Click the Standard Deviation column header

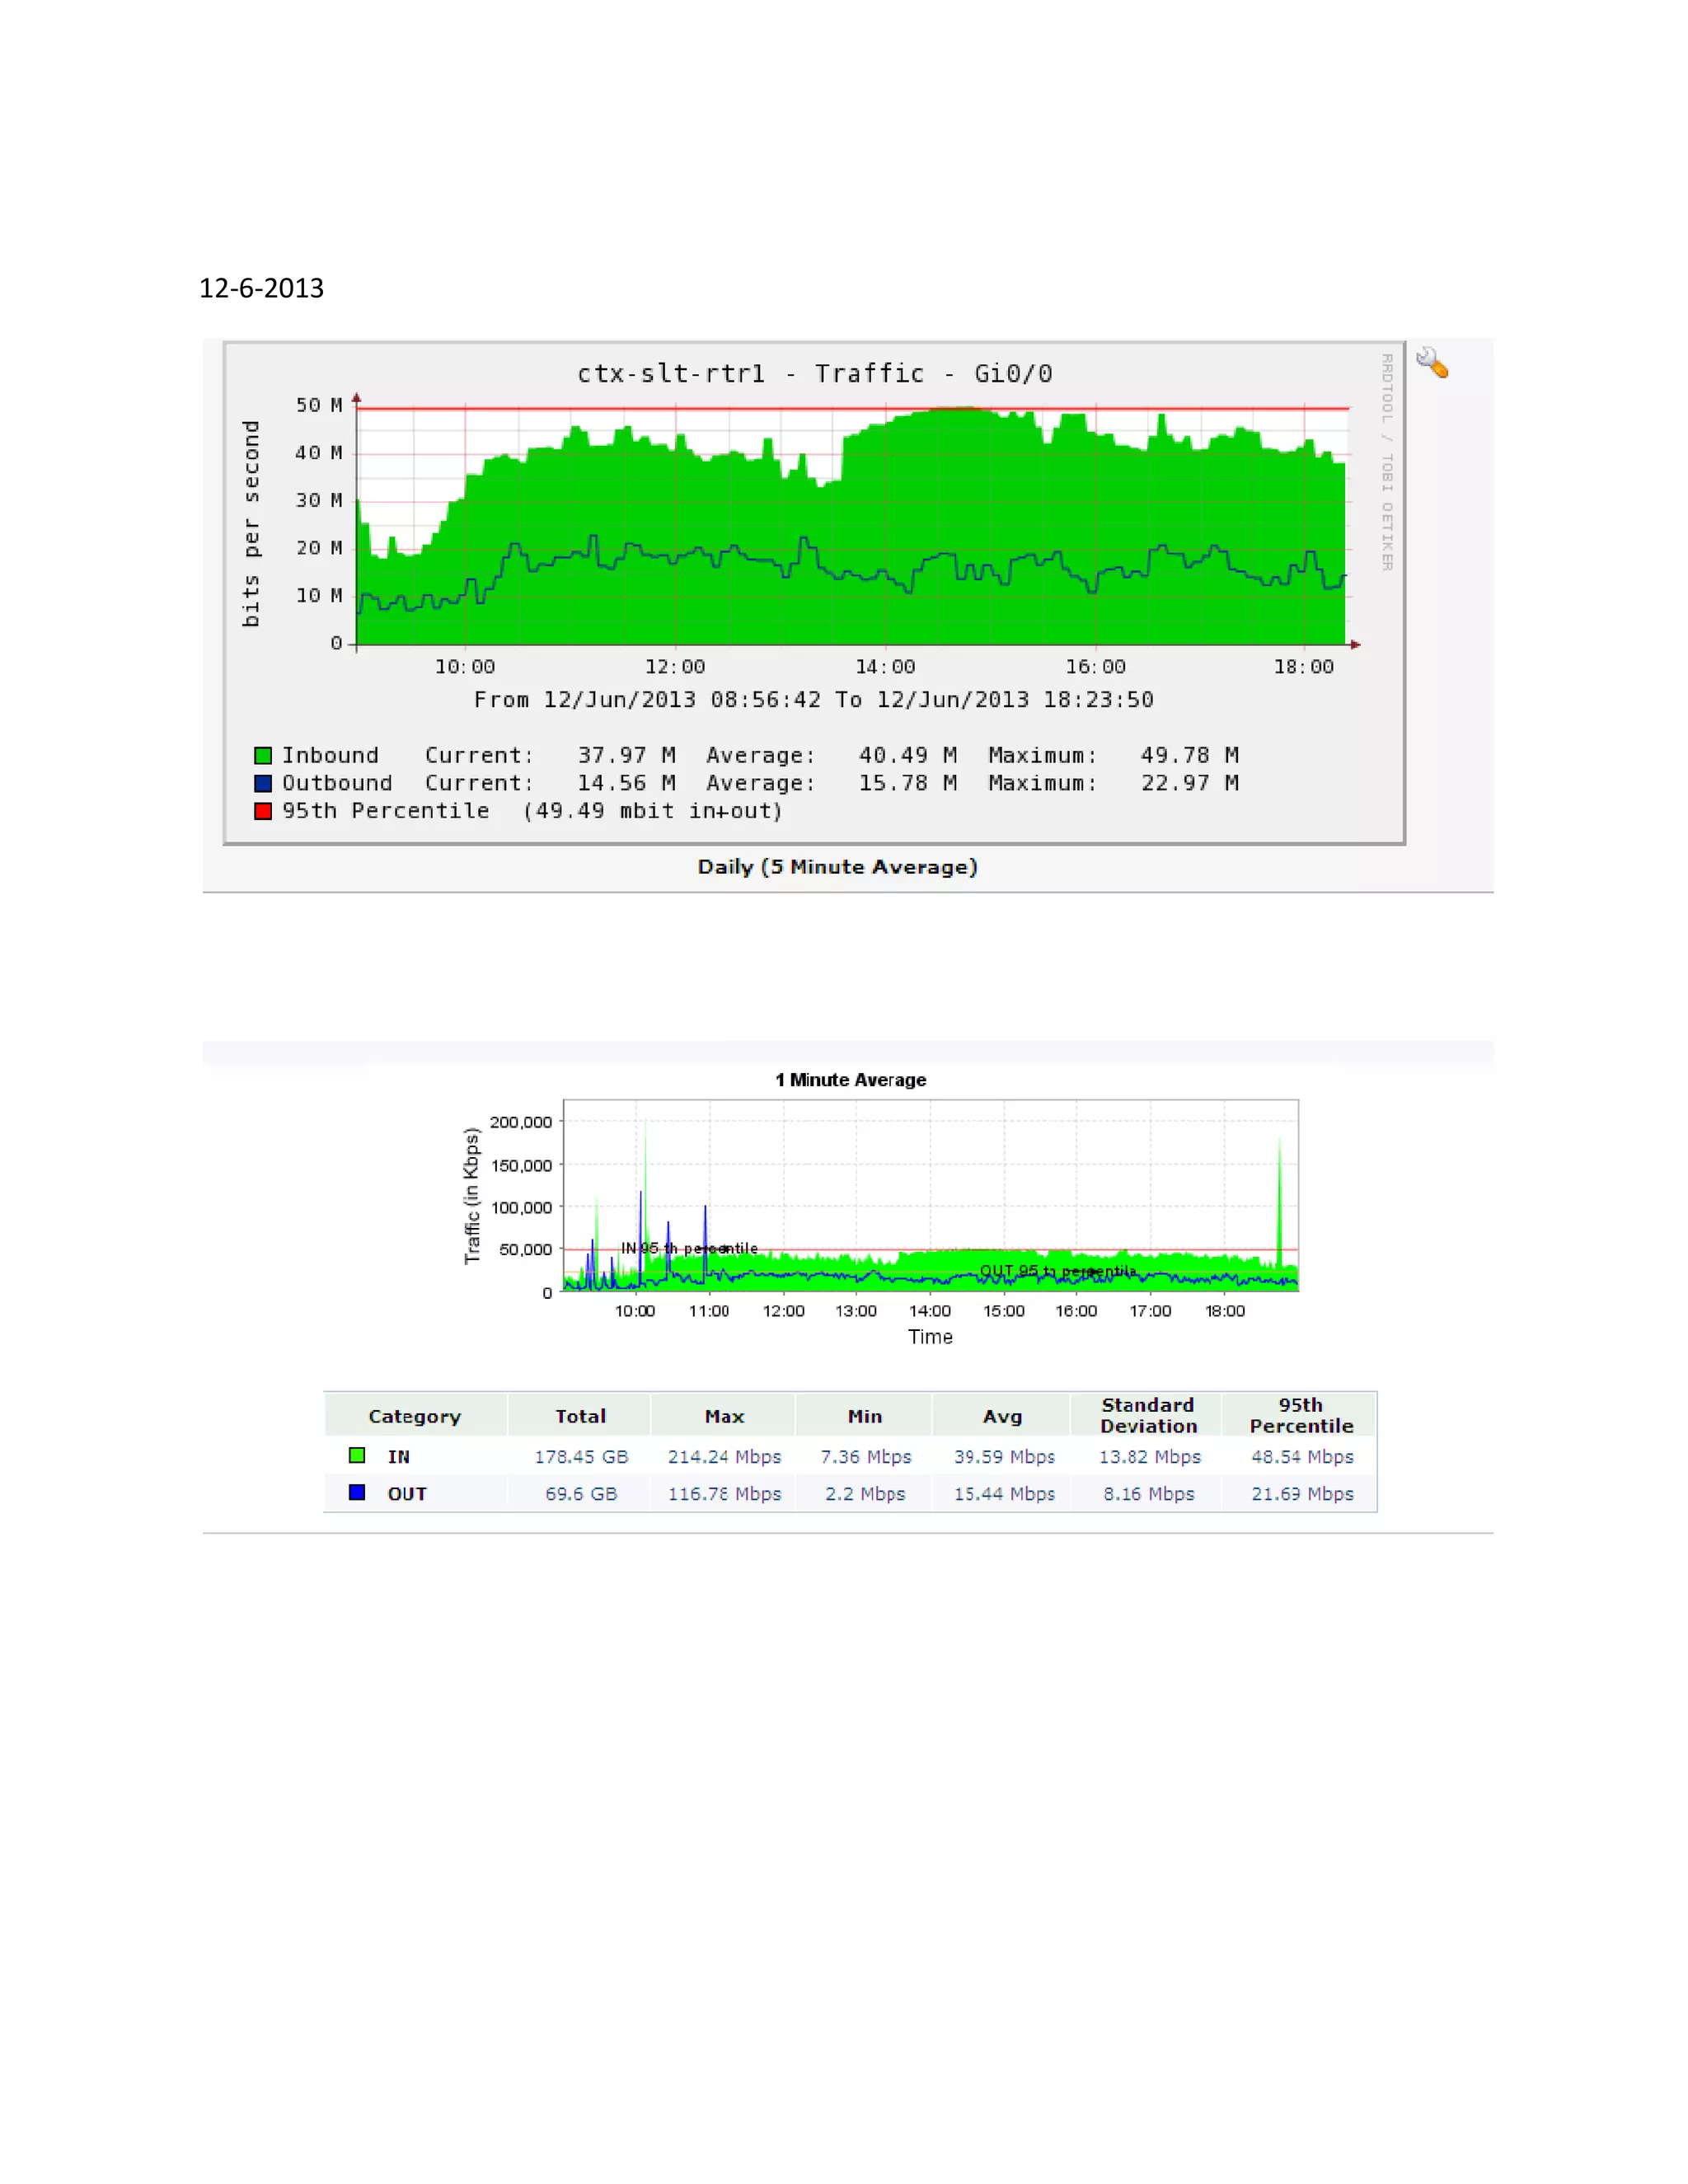click(x=1148, y=1416)
